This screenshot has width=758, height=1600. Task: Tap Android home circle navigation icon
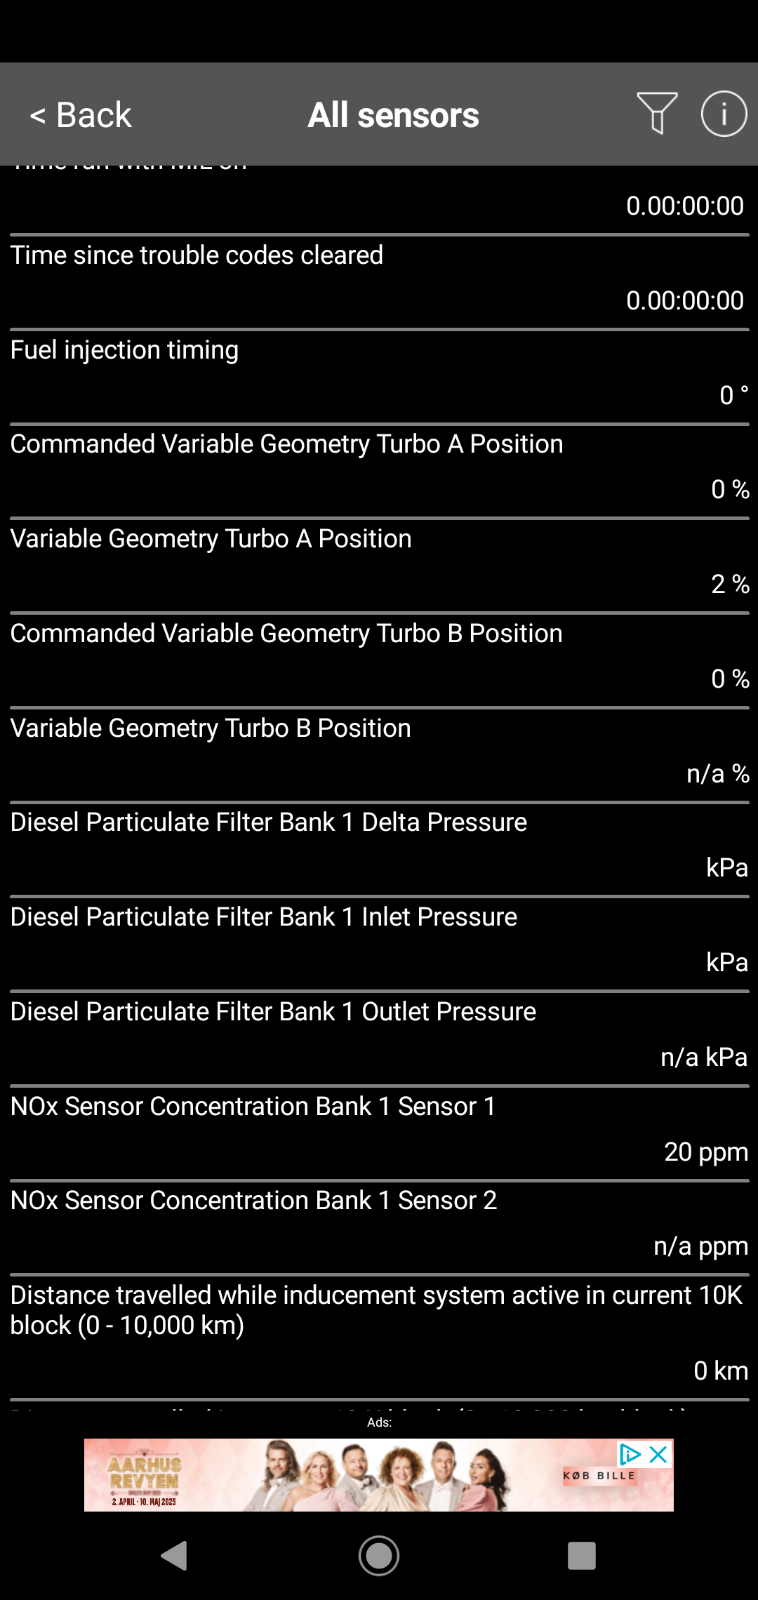tap(379, 1555)
